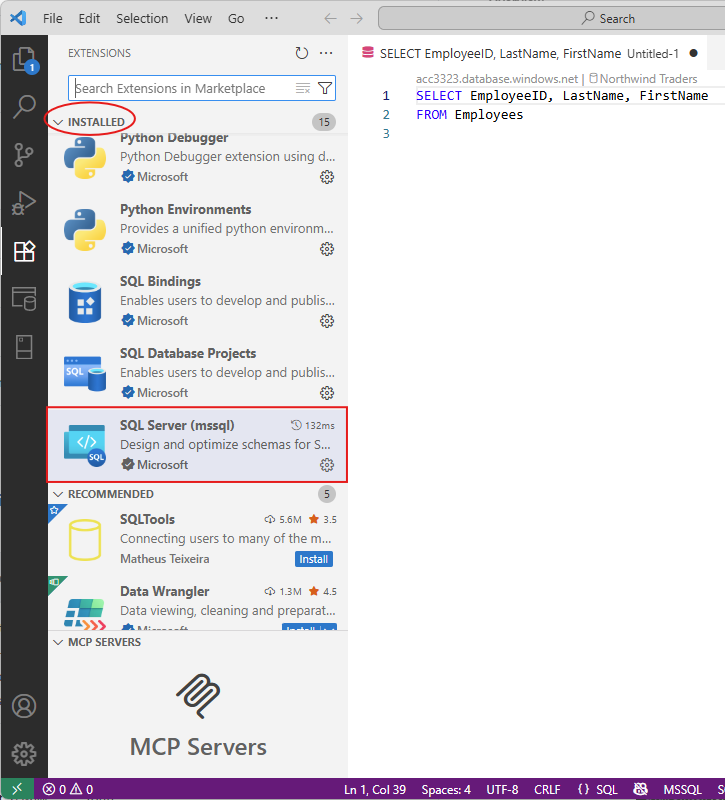
Task: Select the Extensions view icon
Action: [x=24, y=251]
